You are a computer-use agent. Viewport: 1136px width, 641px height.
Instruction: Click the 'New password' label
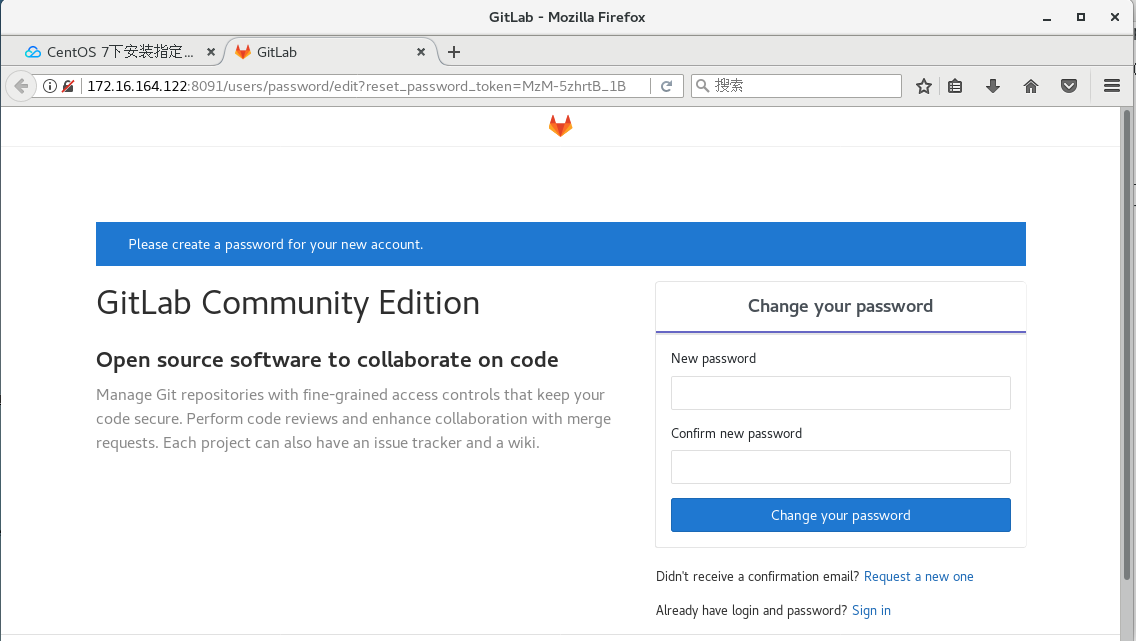point(713,359)
